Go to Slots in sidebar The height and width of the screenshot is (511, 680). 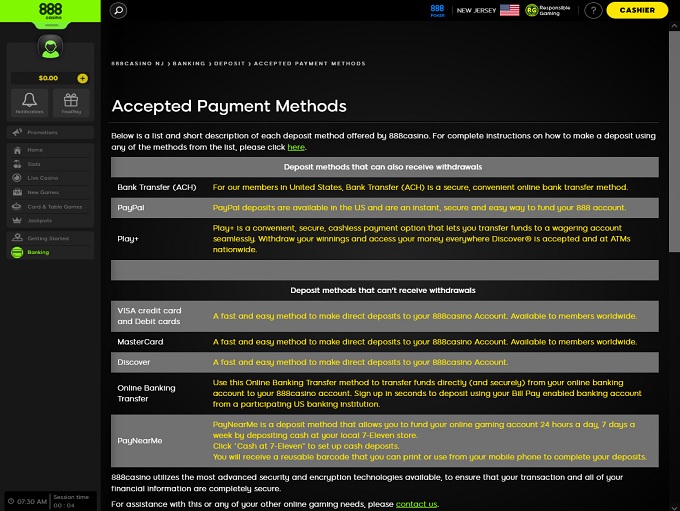[x=34, y=164]
